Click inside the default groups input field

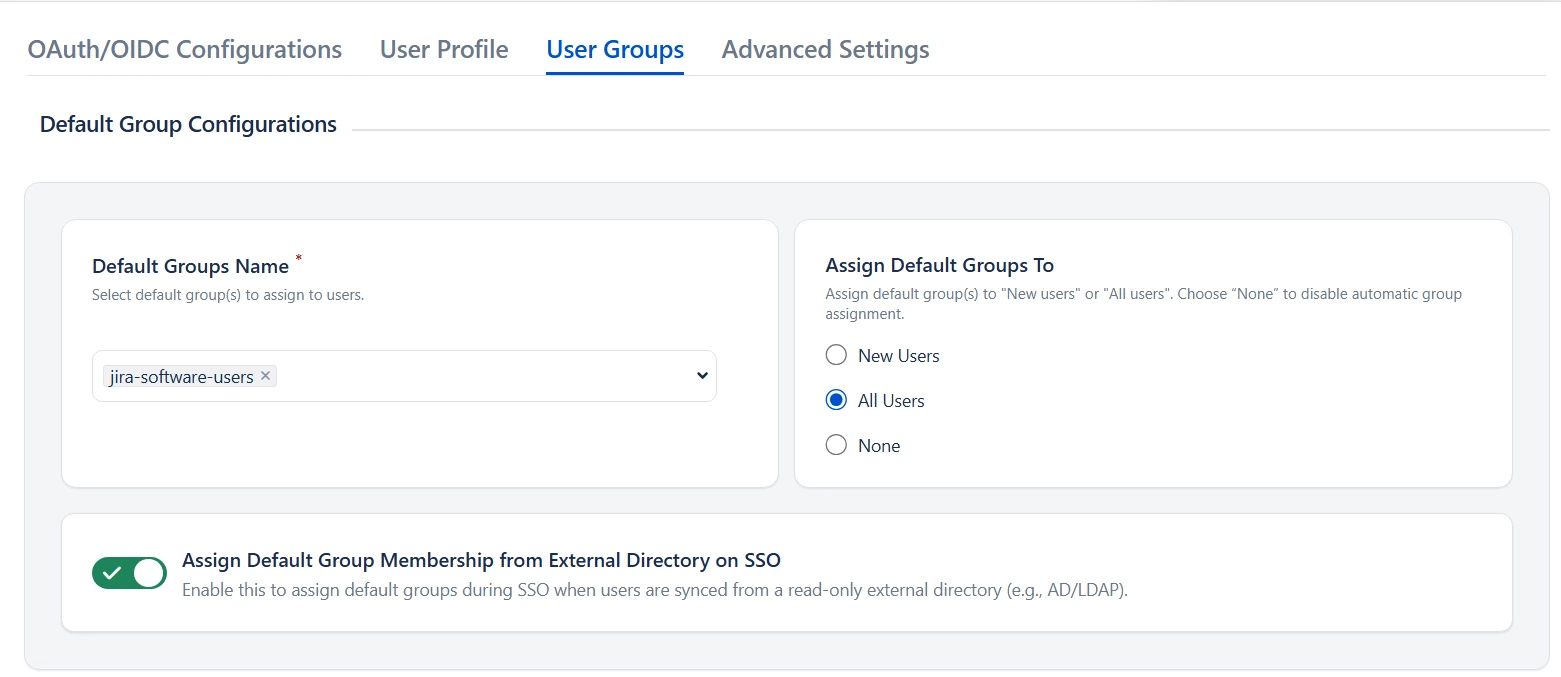click(x=450, y=376)
